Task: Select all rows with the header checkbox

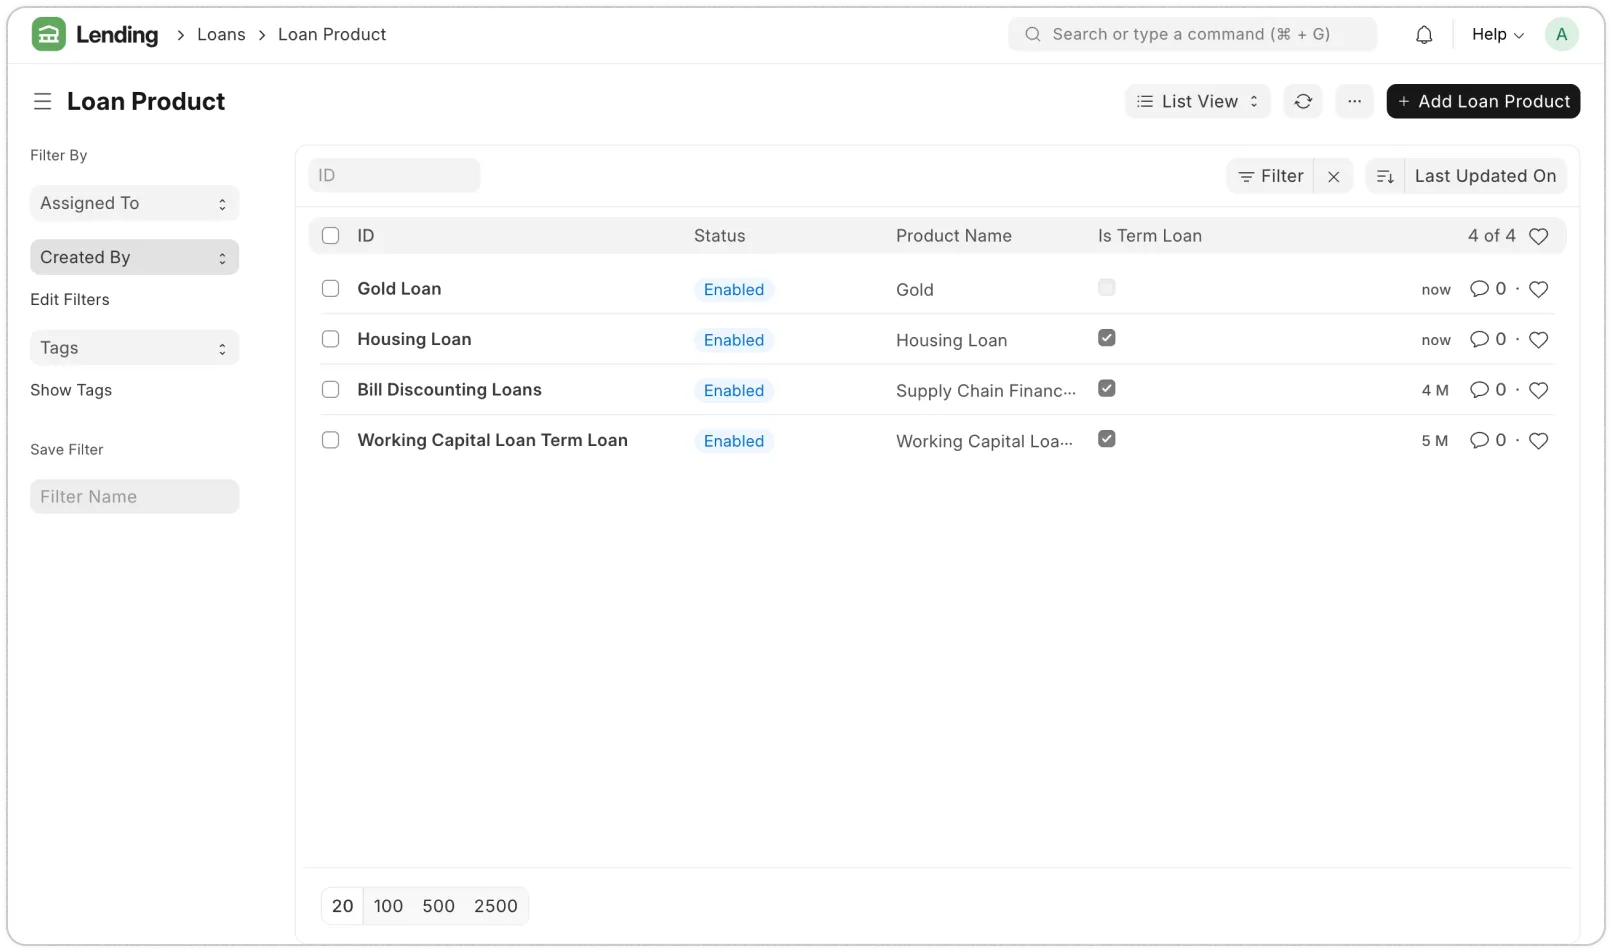Action: pos(330,235)
